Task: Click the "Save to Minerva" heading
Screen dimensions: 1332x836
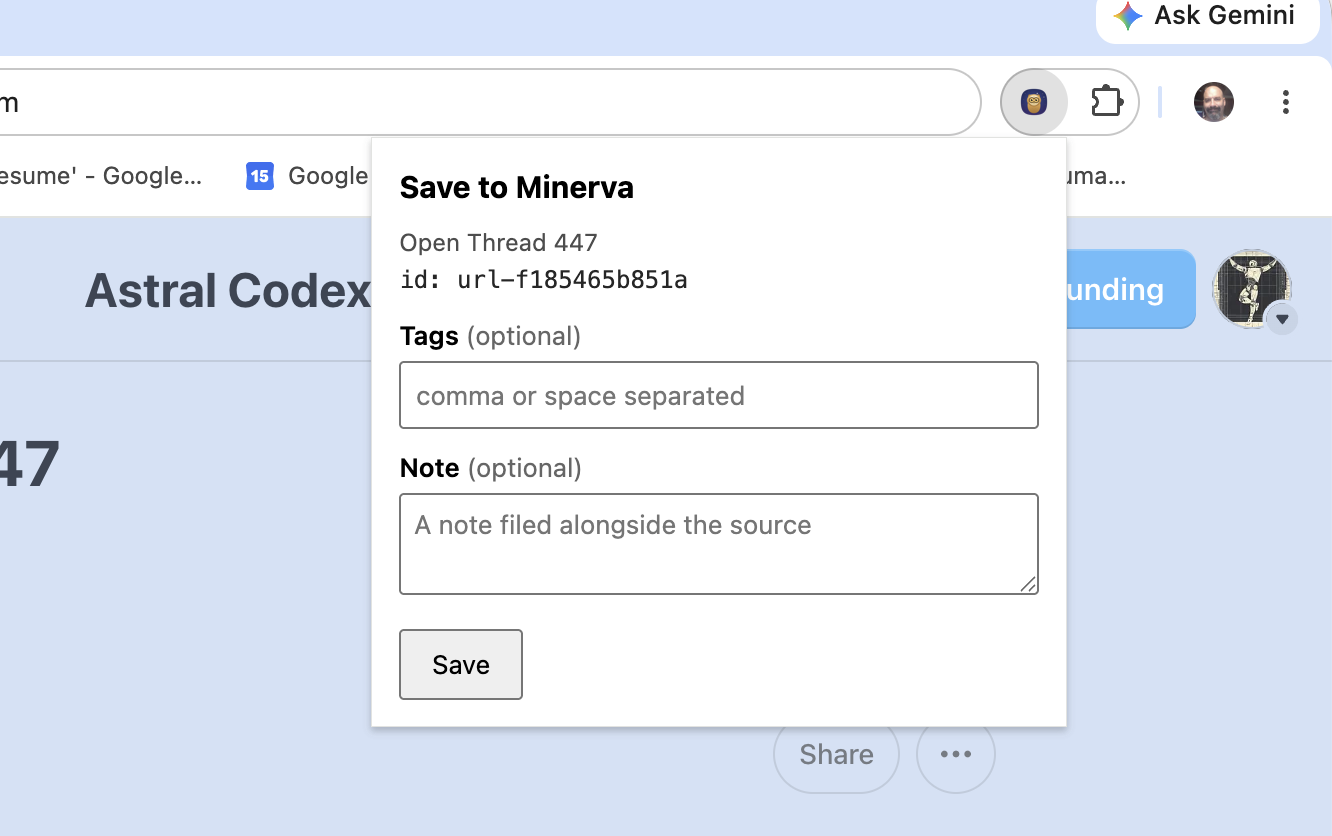Action: click(517, 188)
